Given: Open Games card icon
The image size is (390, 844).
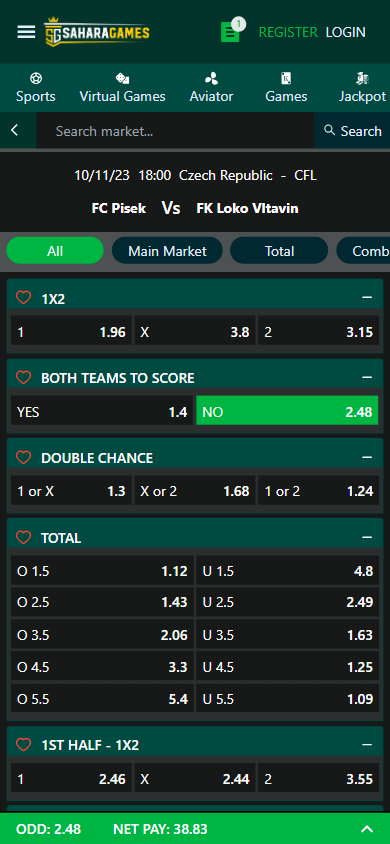Looking at the screenshot, I should click(x=286, y=79).
